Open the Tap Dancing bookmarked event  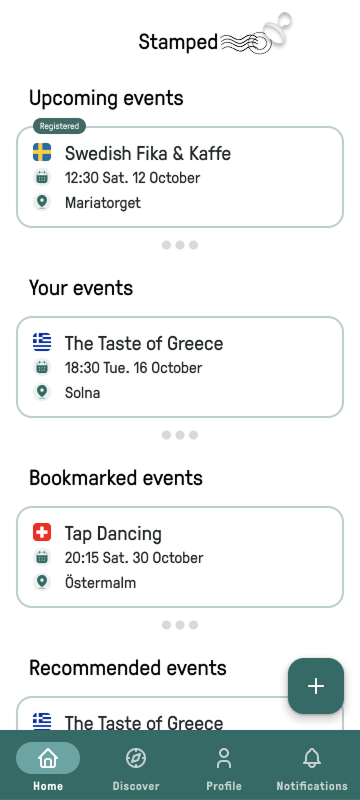180,557
